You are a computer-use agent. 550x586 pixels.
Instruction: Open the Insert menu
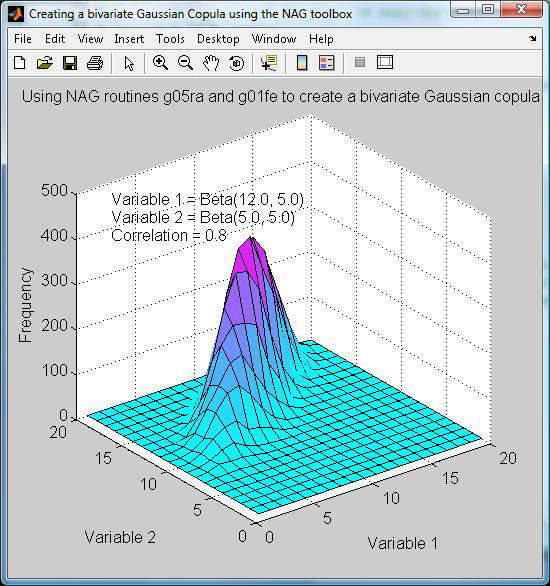pos(129,38)
